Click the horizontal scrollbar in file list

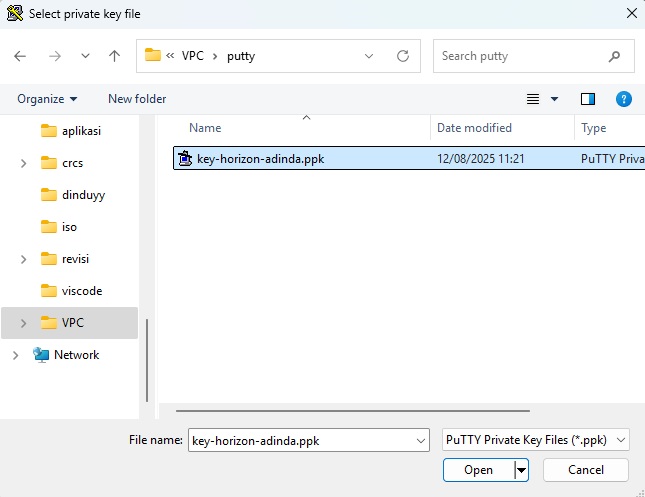[x=353, y=411]
